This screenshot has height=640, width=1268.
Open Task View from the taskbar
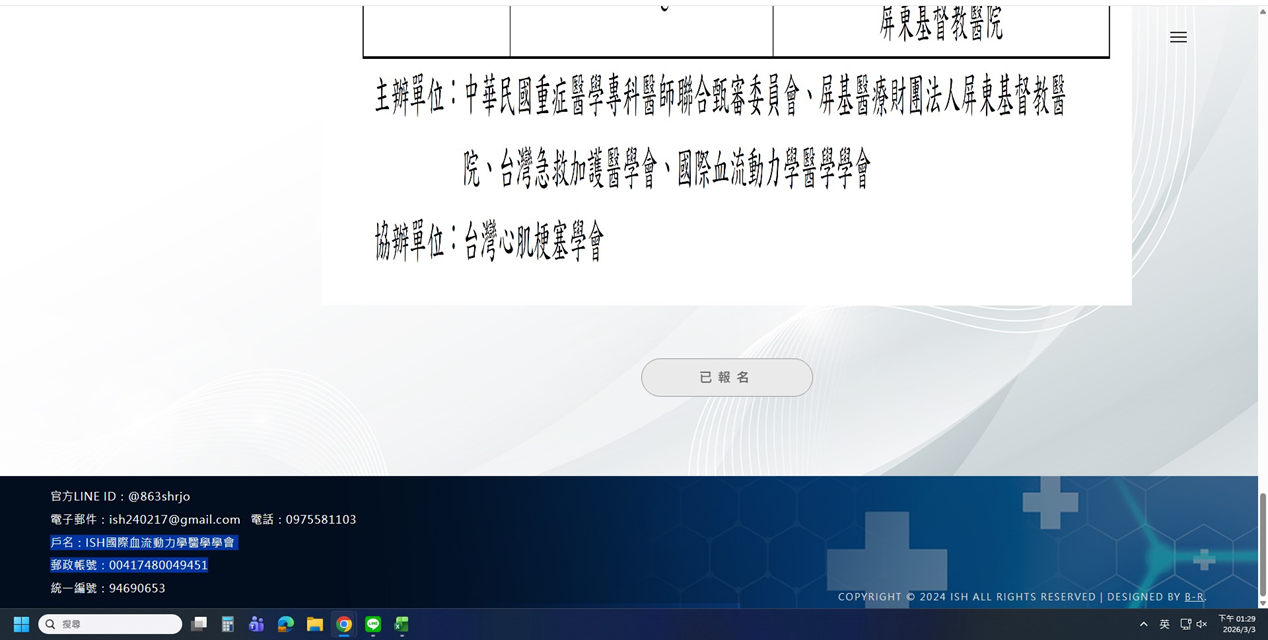coord(199,624)
